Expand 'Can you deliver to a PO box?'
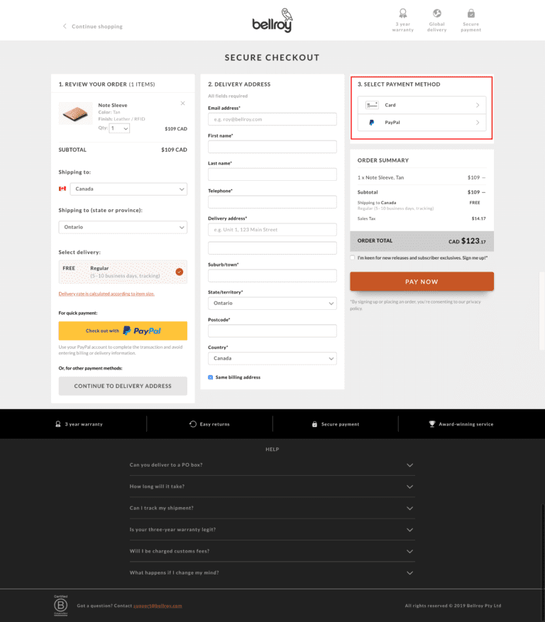 [x=272, y=465]
